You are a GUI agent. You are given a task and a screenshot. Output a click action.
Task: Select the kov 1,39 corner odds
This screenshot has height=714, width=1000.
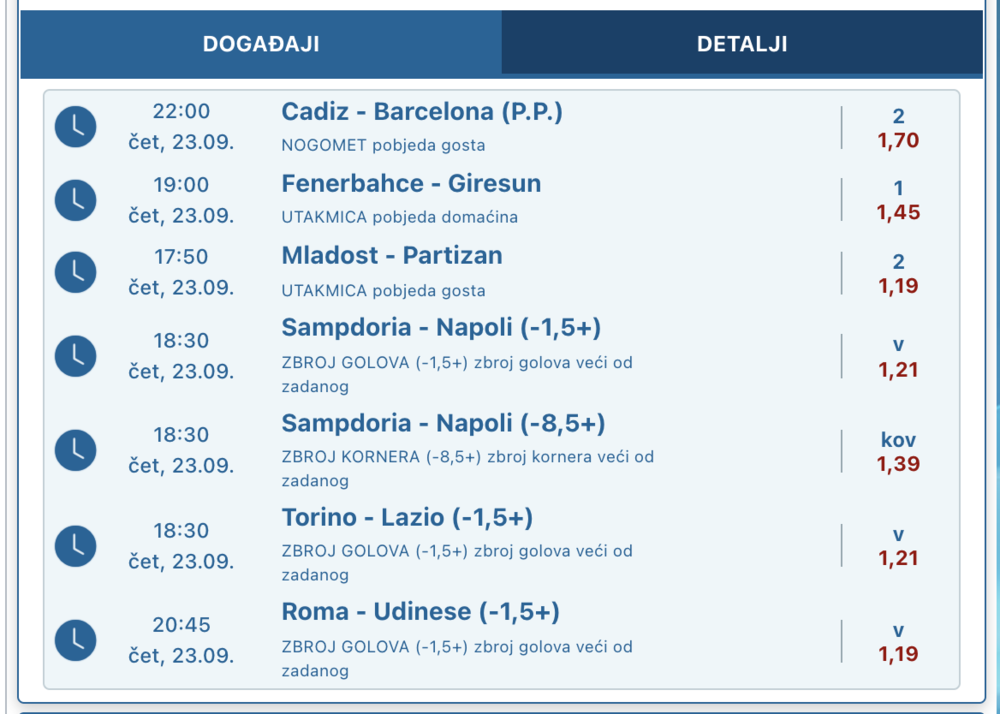coord(898,453)
